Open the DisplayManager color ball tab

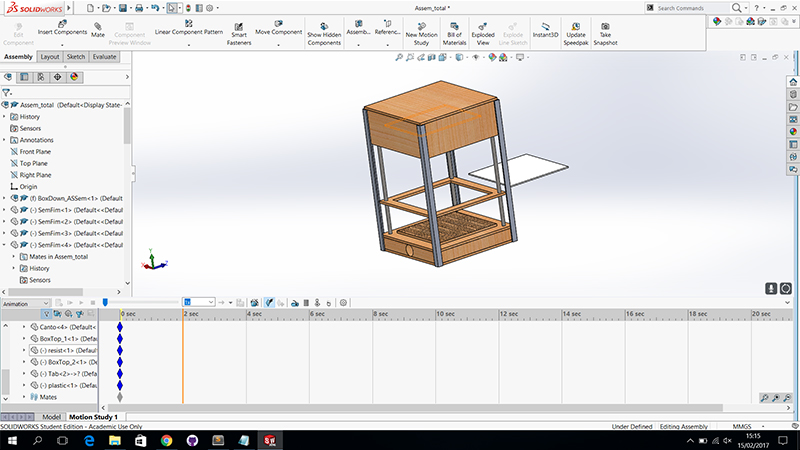coord(74,77)
